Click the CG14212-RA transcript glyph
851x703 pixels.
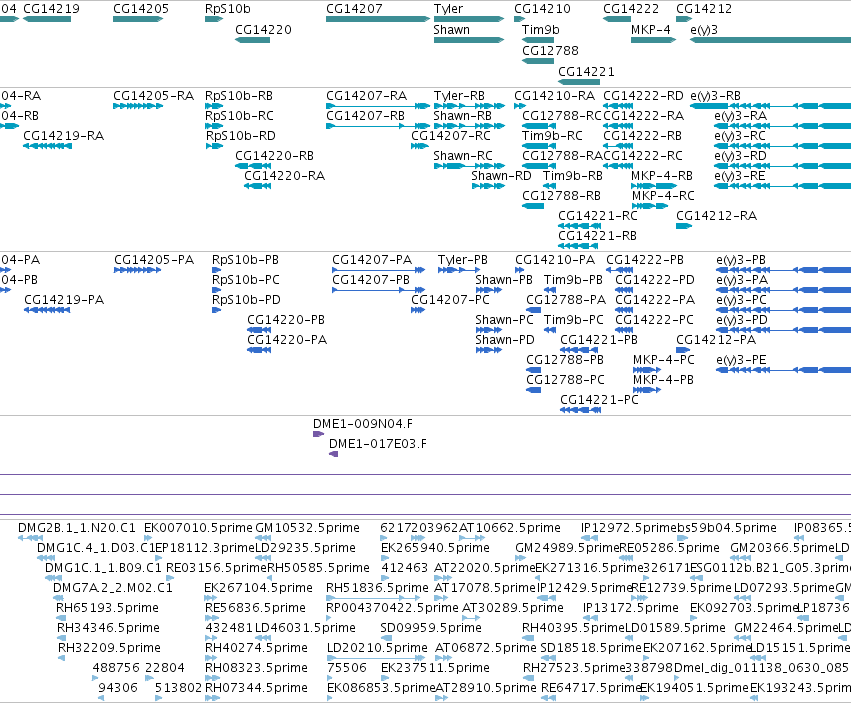coord(684,226)
